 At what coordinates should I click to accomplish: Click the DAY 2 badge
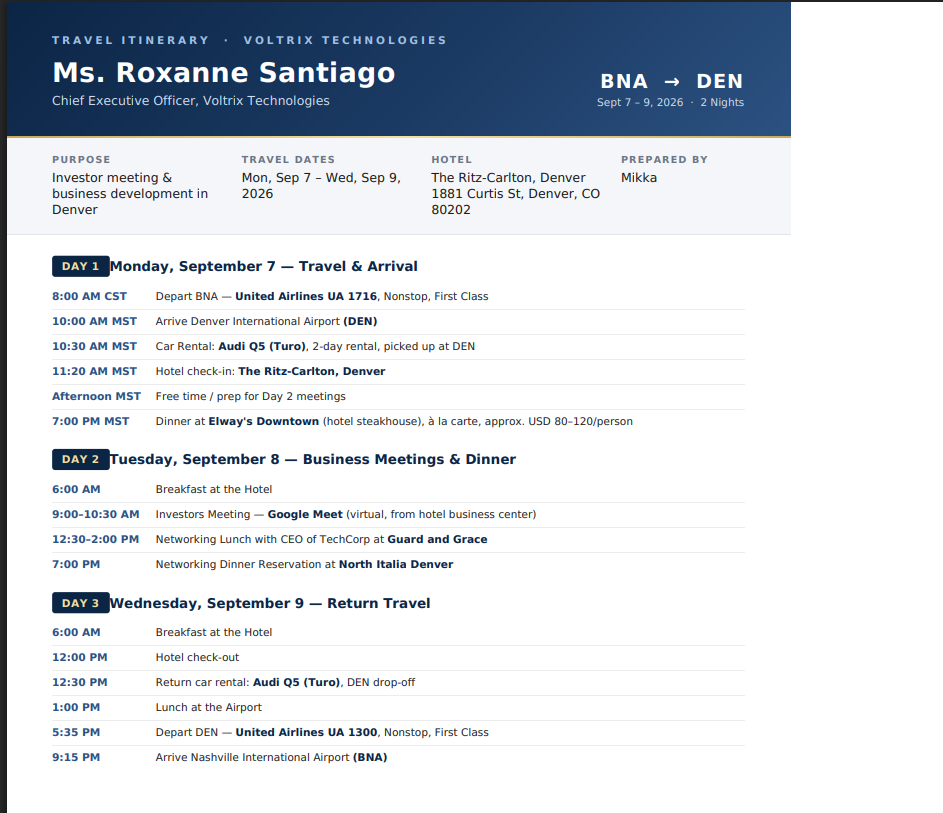pyautogui.click(x=81, y=459)
